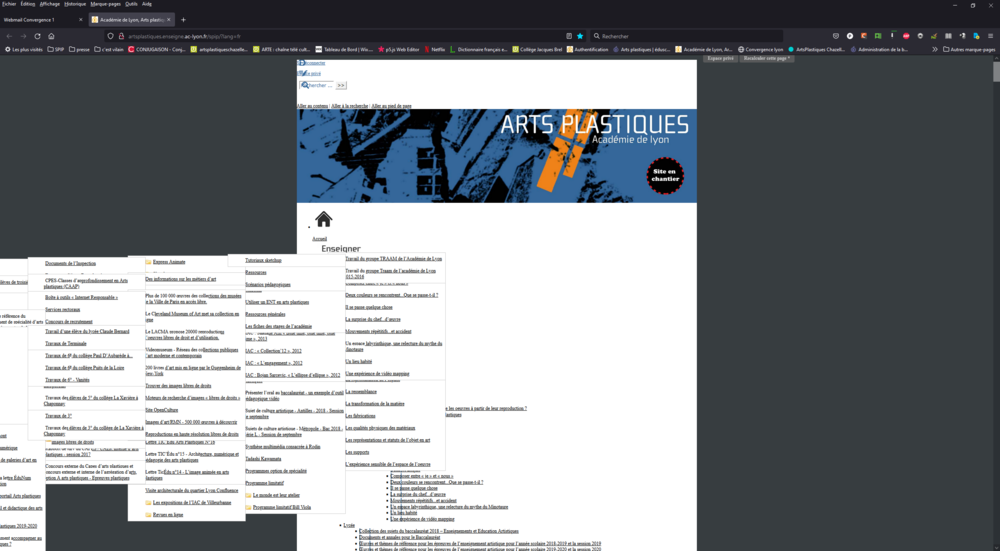Open a new tab with plus button

(183, 20)
